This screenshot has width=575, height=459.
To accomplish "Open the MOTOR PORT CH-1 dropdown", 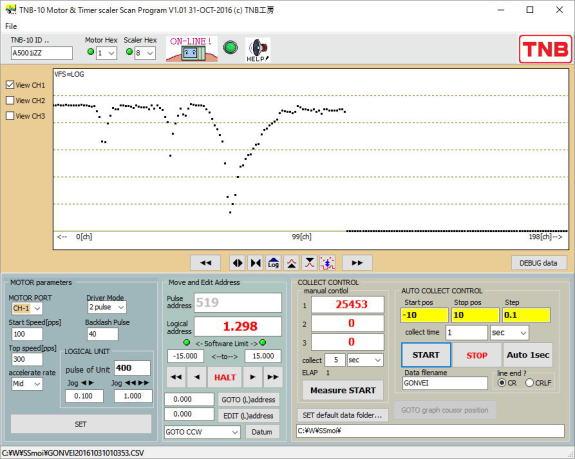I will (x=27, y=308).
